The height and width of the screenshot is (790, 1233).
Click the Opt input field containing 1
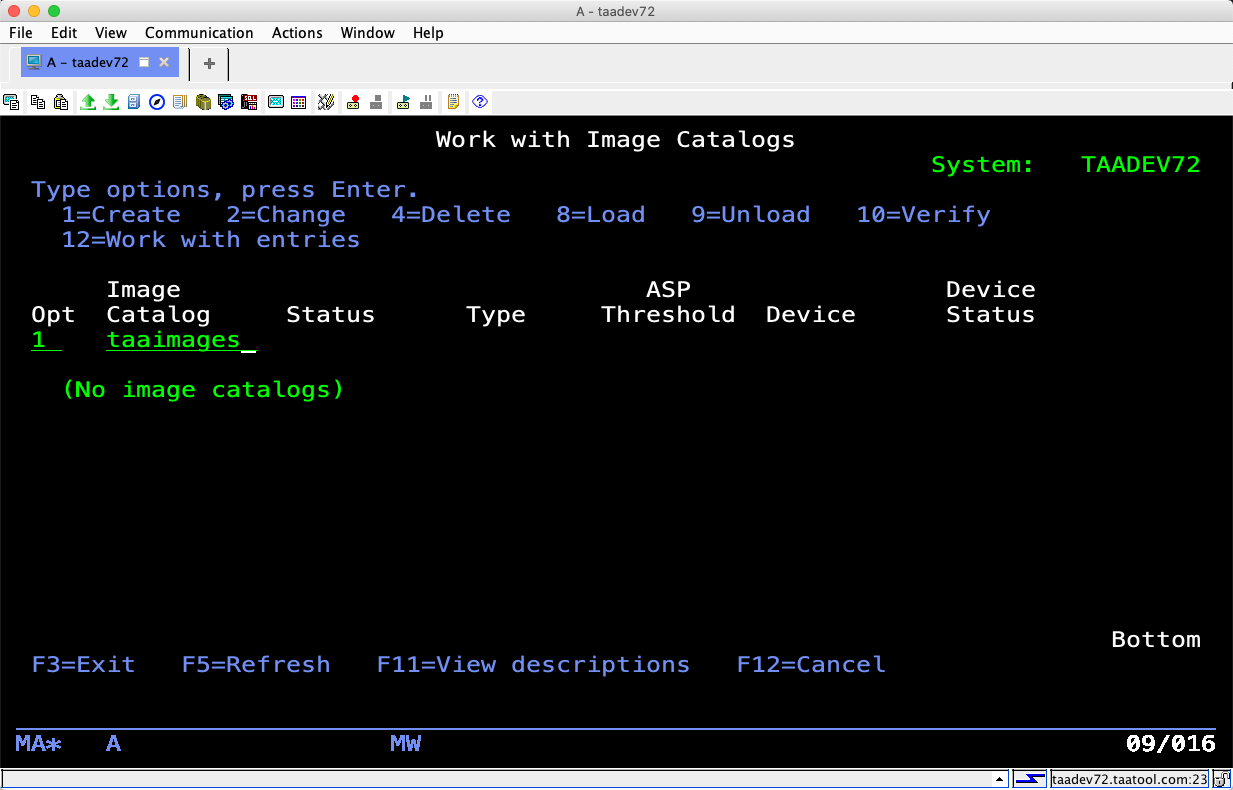[46, 340]
